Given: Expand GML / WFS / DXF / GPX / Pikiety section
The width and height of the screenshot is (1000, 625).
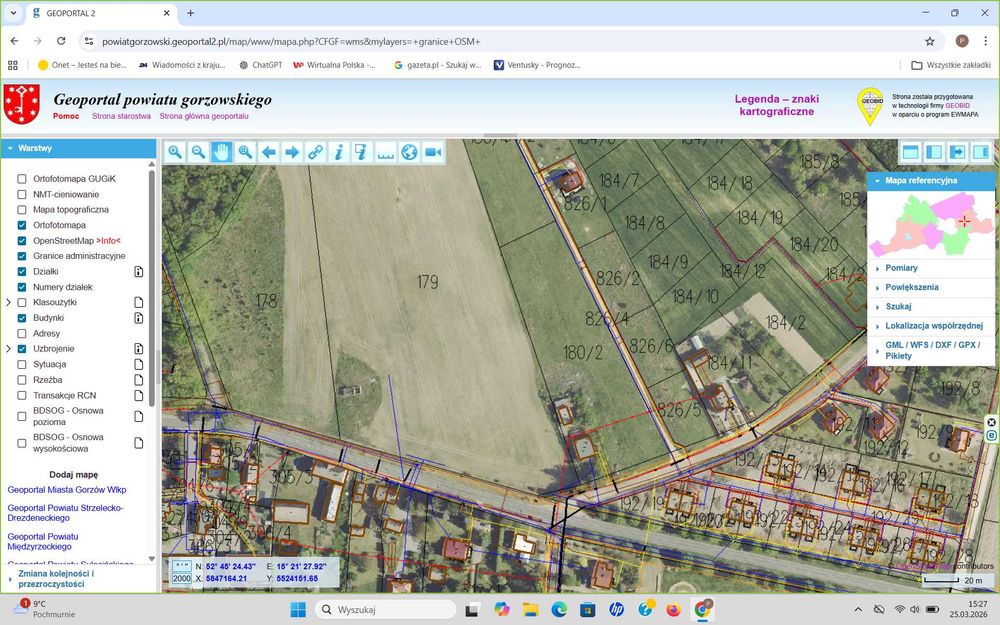Looking at the screenshot, I should [x=932, y=350].
